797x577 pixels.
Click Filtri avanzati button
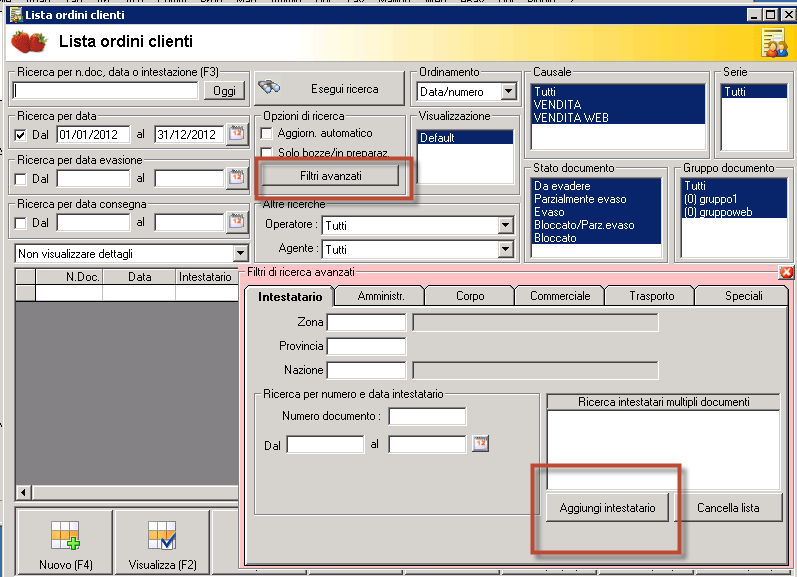tap(330, 176)
